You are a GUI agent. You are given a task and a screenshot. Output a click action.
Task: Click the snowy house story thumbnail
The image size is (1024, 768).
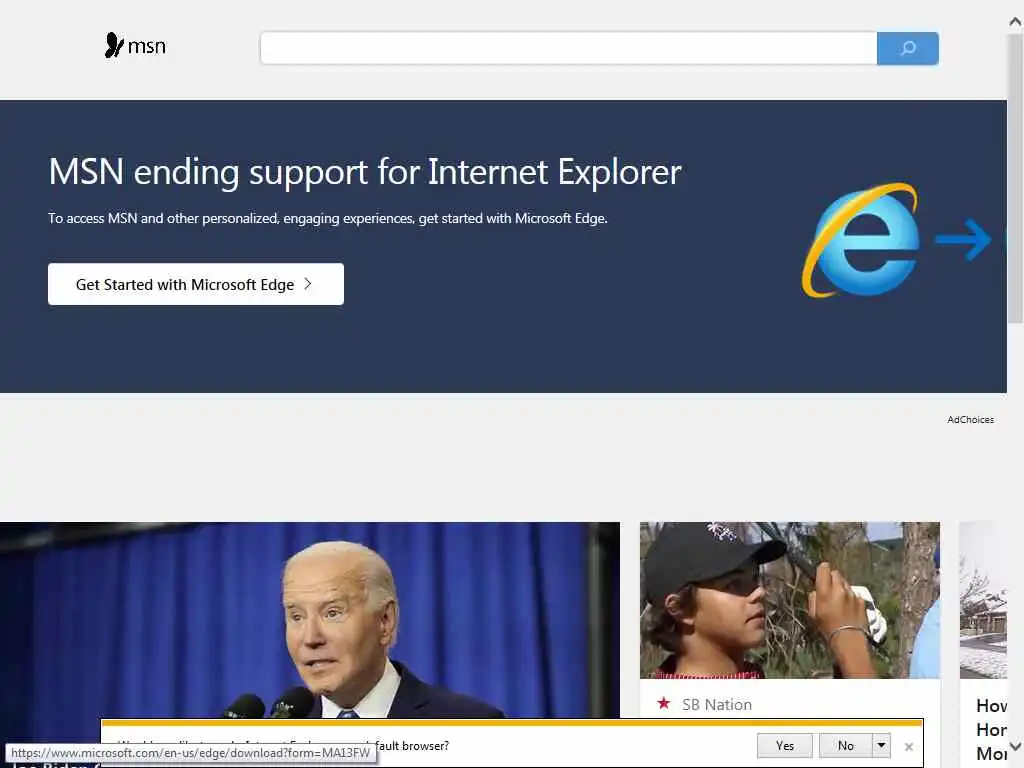[x=983, y=600]
